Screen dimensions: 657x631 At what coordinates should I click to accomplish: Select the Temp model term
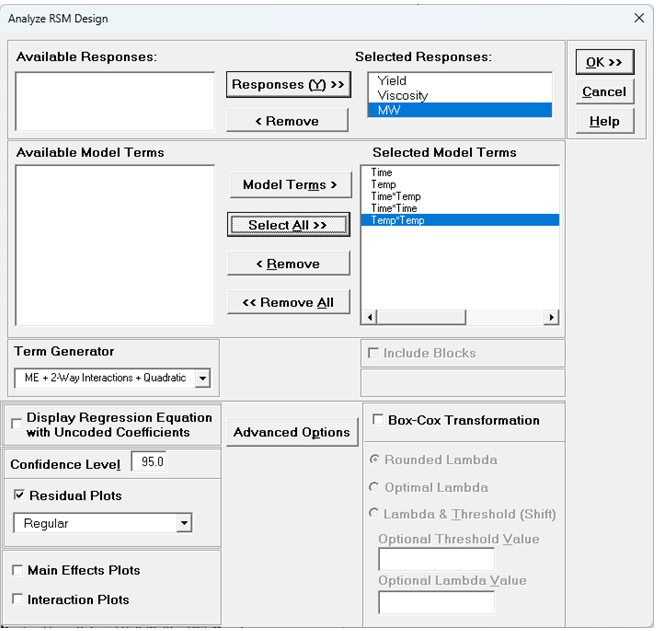tap(460, 184)
